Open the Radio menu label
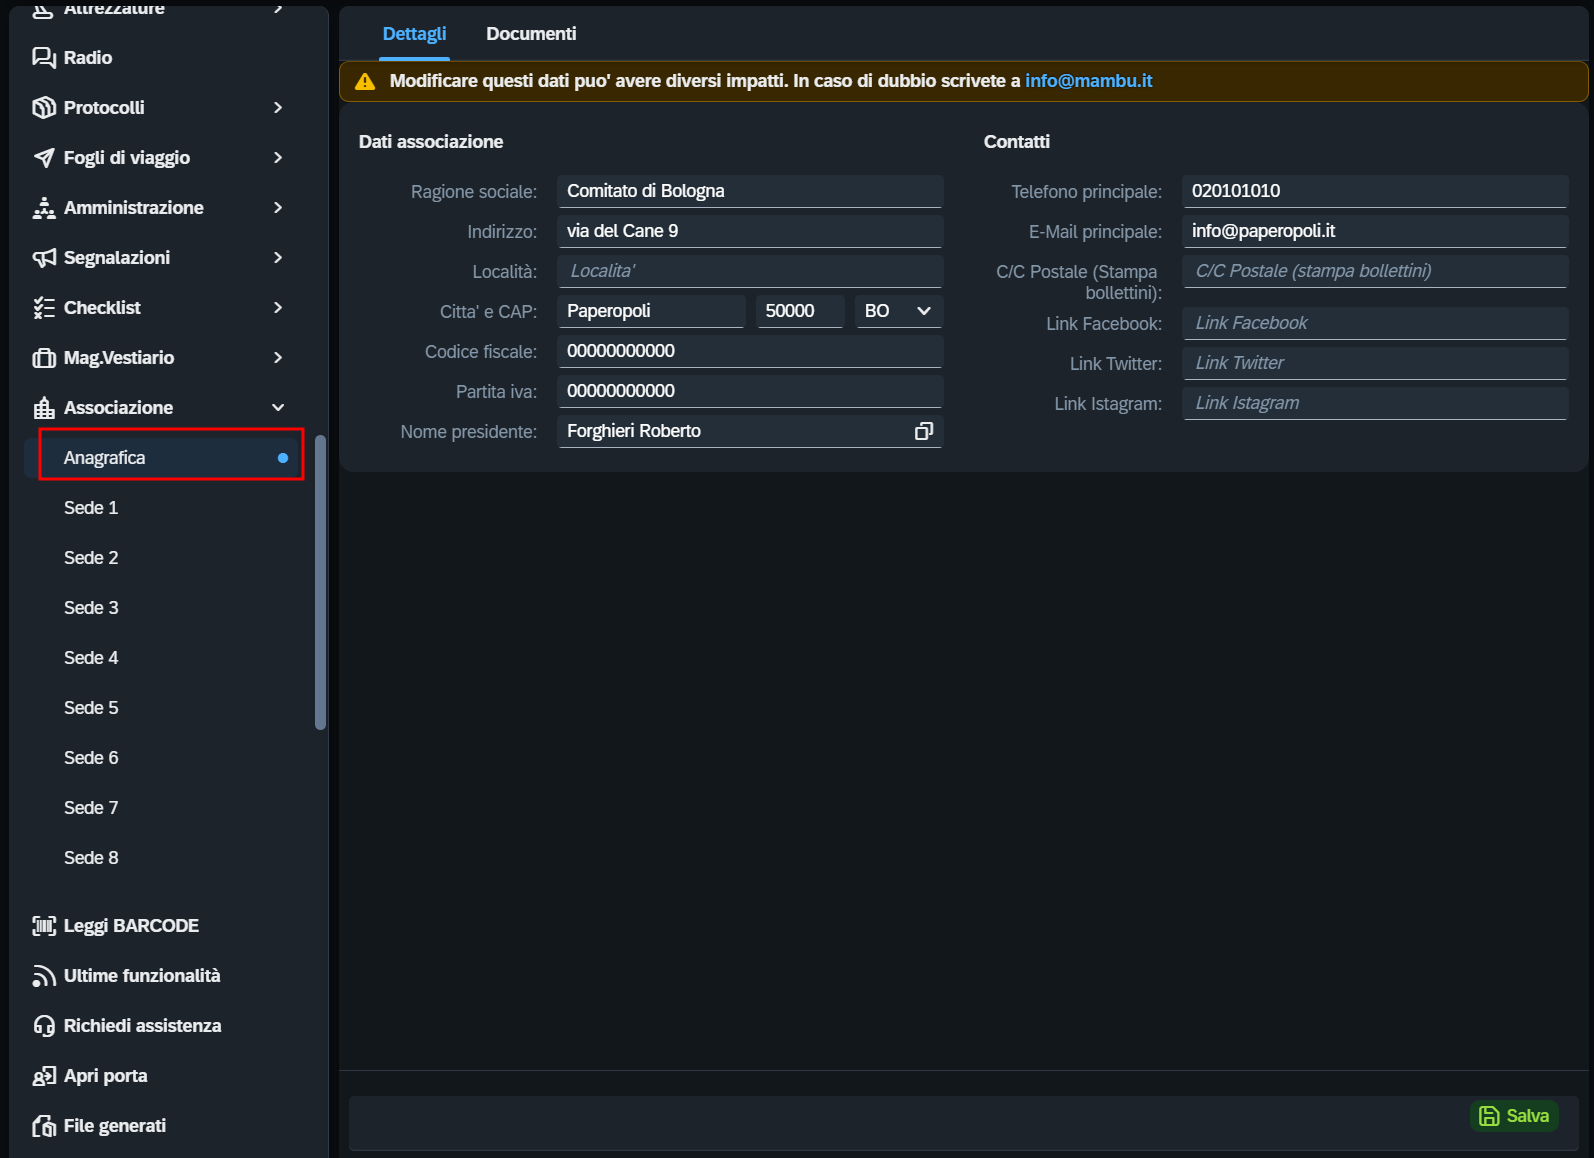This screenshot has height=1158, width=1594. click(x=88, y=57)
